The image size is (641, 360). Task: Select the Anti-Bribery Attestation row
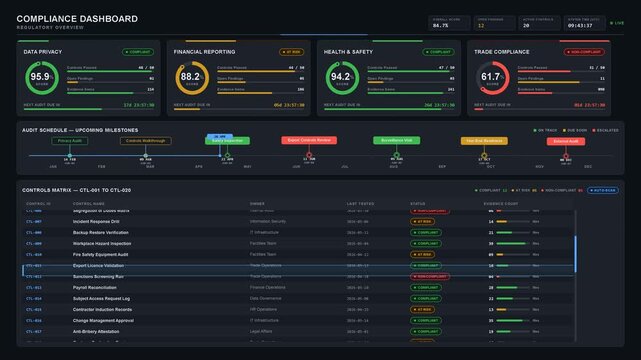298,332
